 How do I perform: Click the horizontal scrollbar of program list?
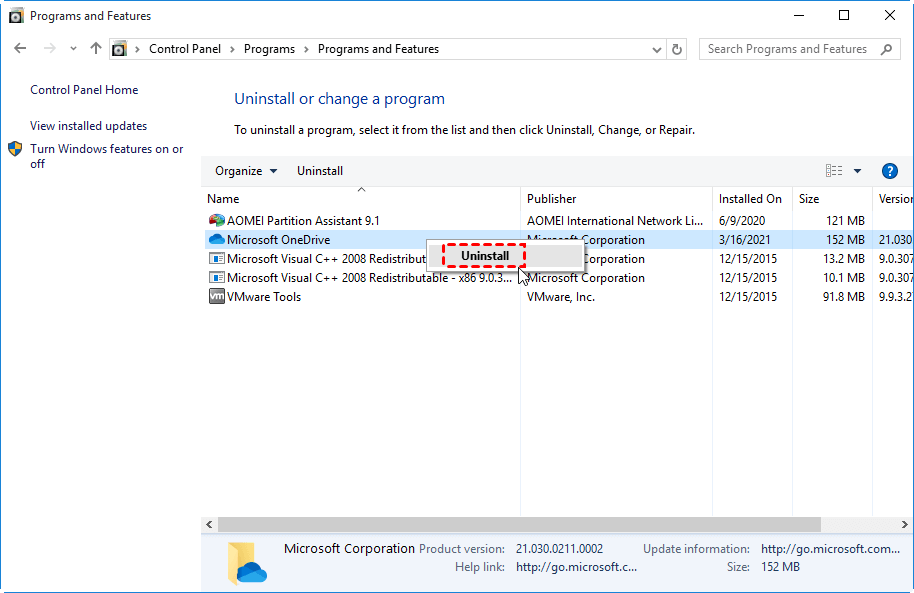(518, 525)
